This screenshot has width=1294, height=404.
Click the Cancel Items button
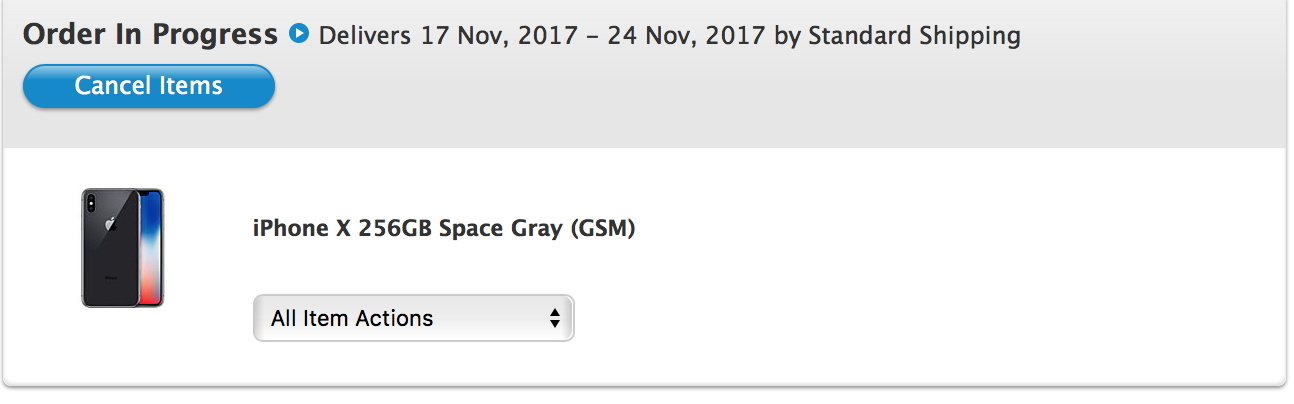(x=149, y=86)
